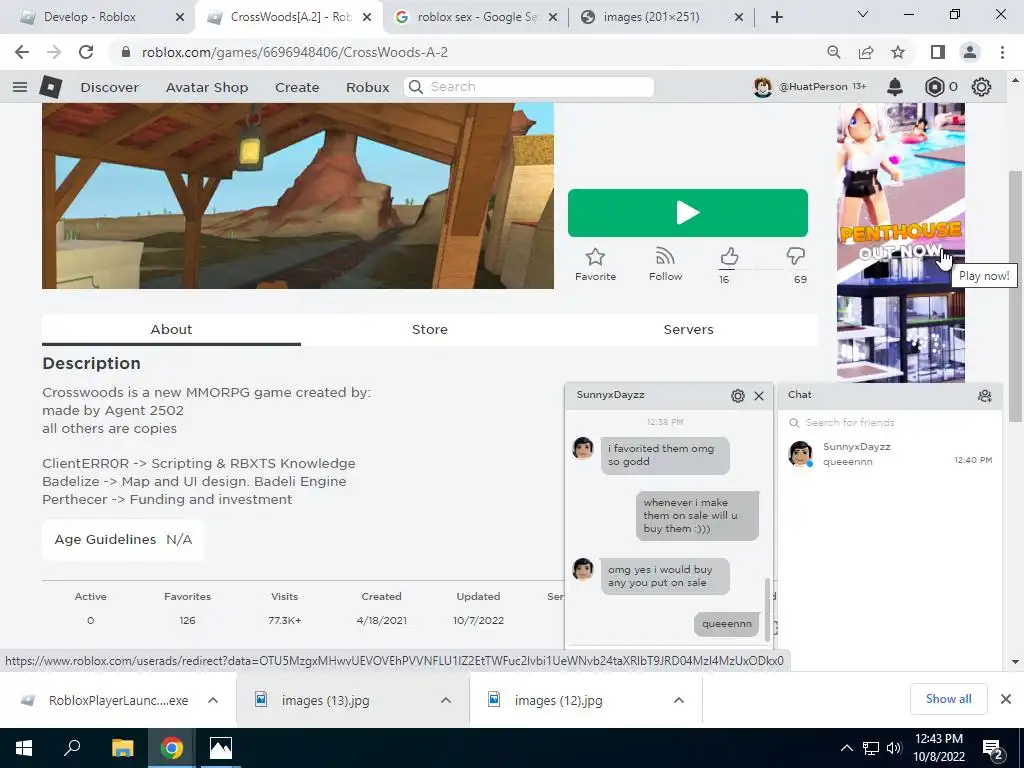
Task: Click the SunnyxDayzz chat header title
Action: point(611,395)
